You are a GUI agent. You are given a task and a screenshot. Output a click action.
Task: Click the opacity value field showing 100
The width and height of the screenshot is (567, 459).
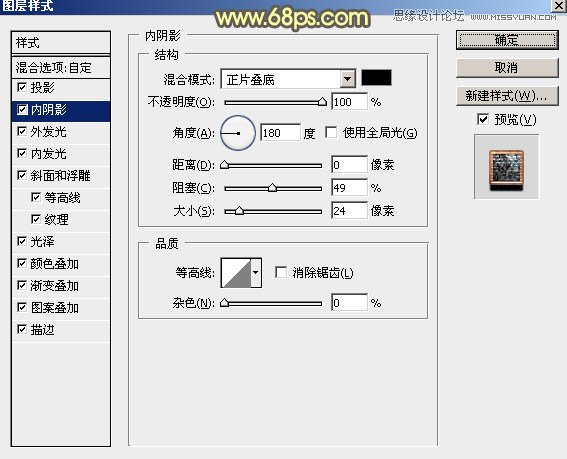(x=349, y=102)
